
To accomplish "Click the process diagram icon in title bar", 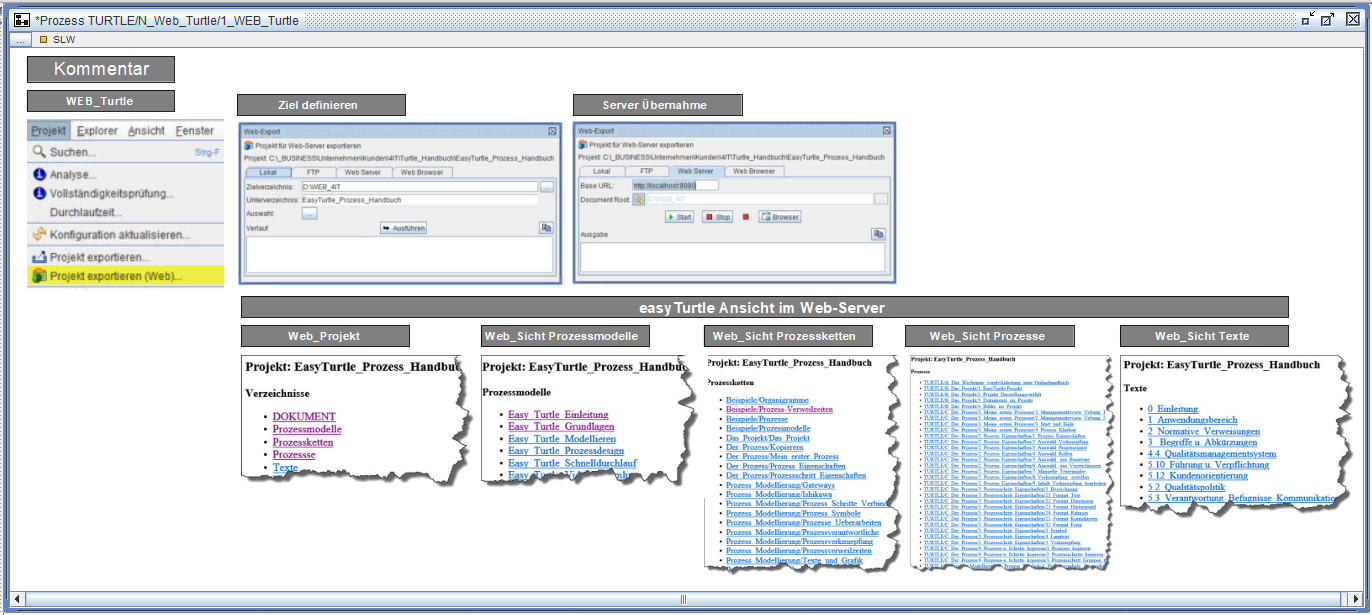I will pyautogui.click(x=22, y=20).
